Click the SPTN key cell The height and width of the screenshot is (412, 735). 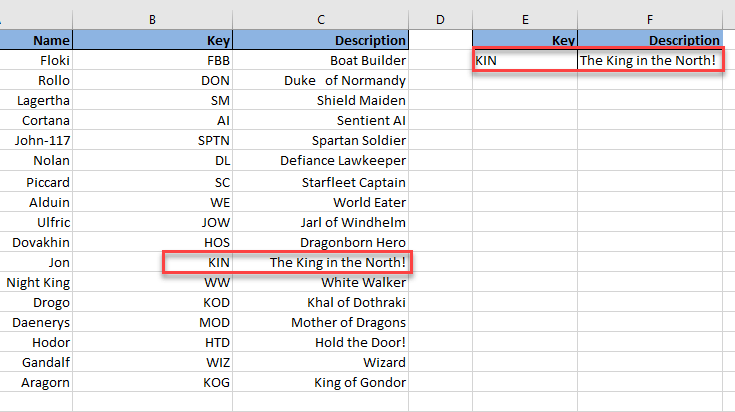click(x=153, y=140)
